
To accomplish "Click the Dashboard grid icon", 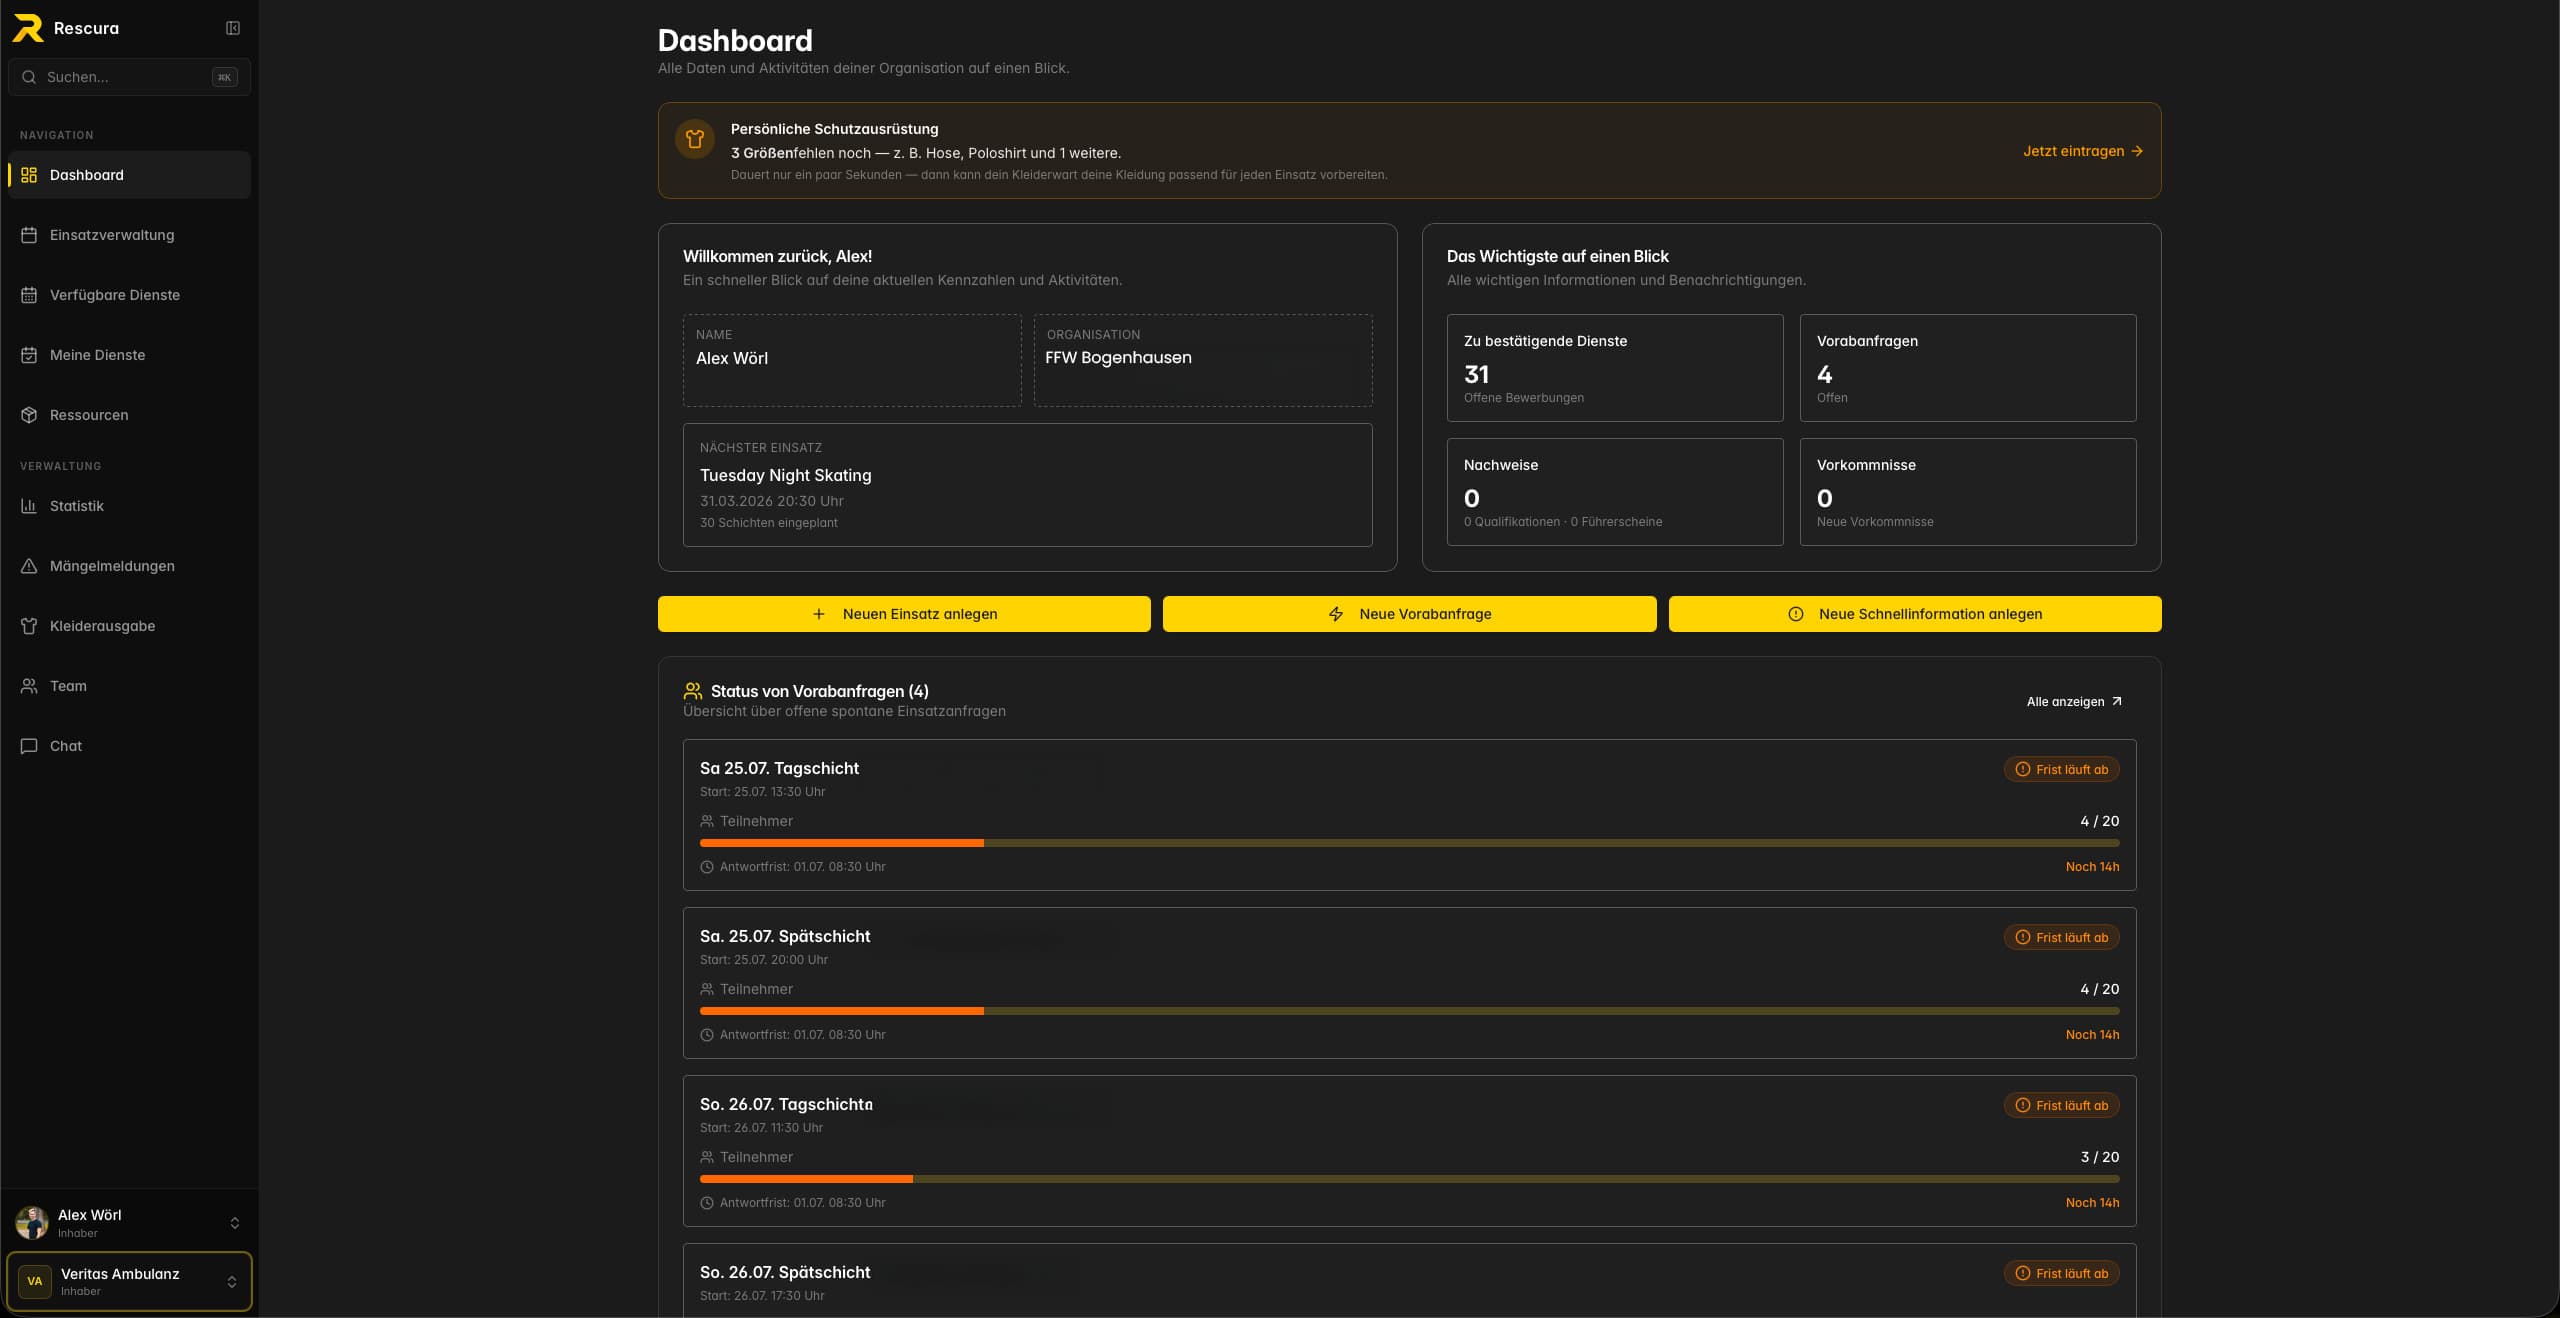I will [29, 175].
